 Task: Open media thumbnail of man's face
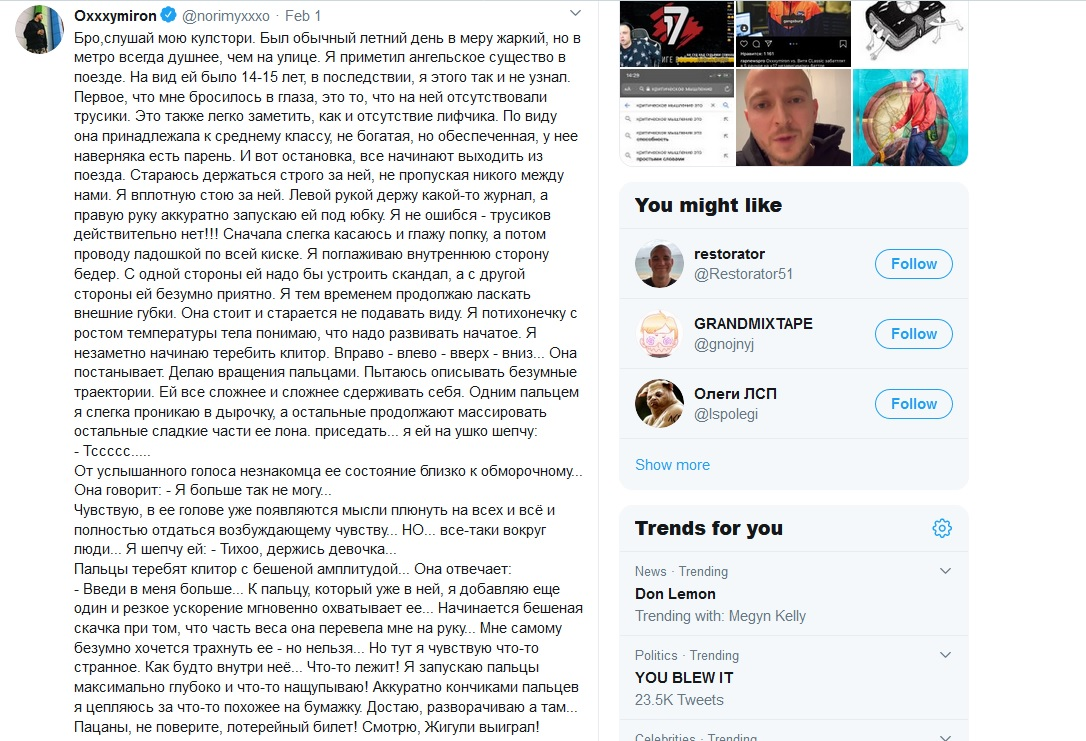coord(793,117)
